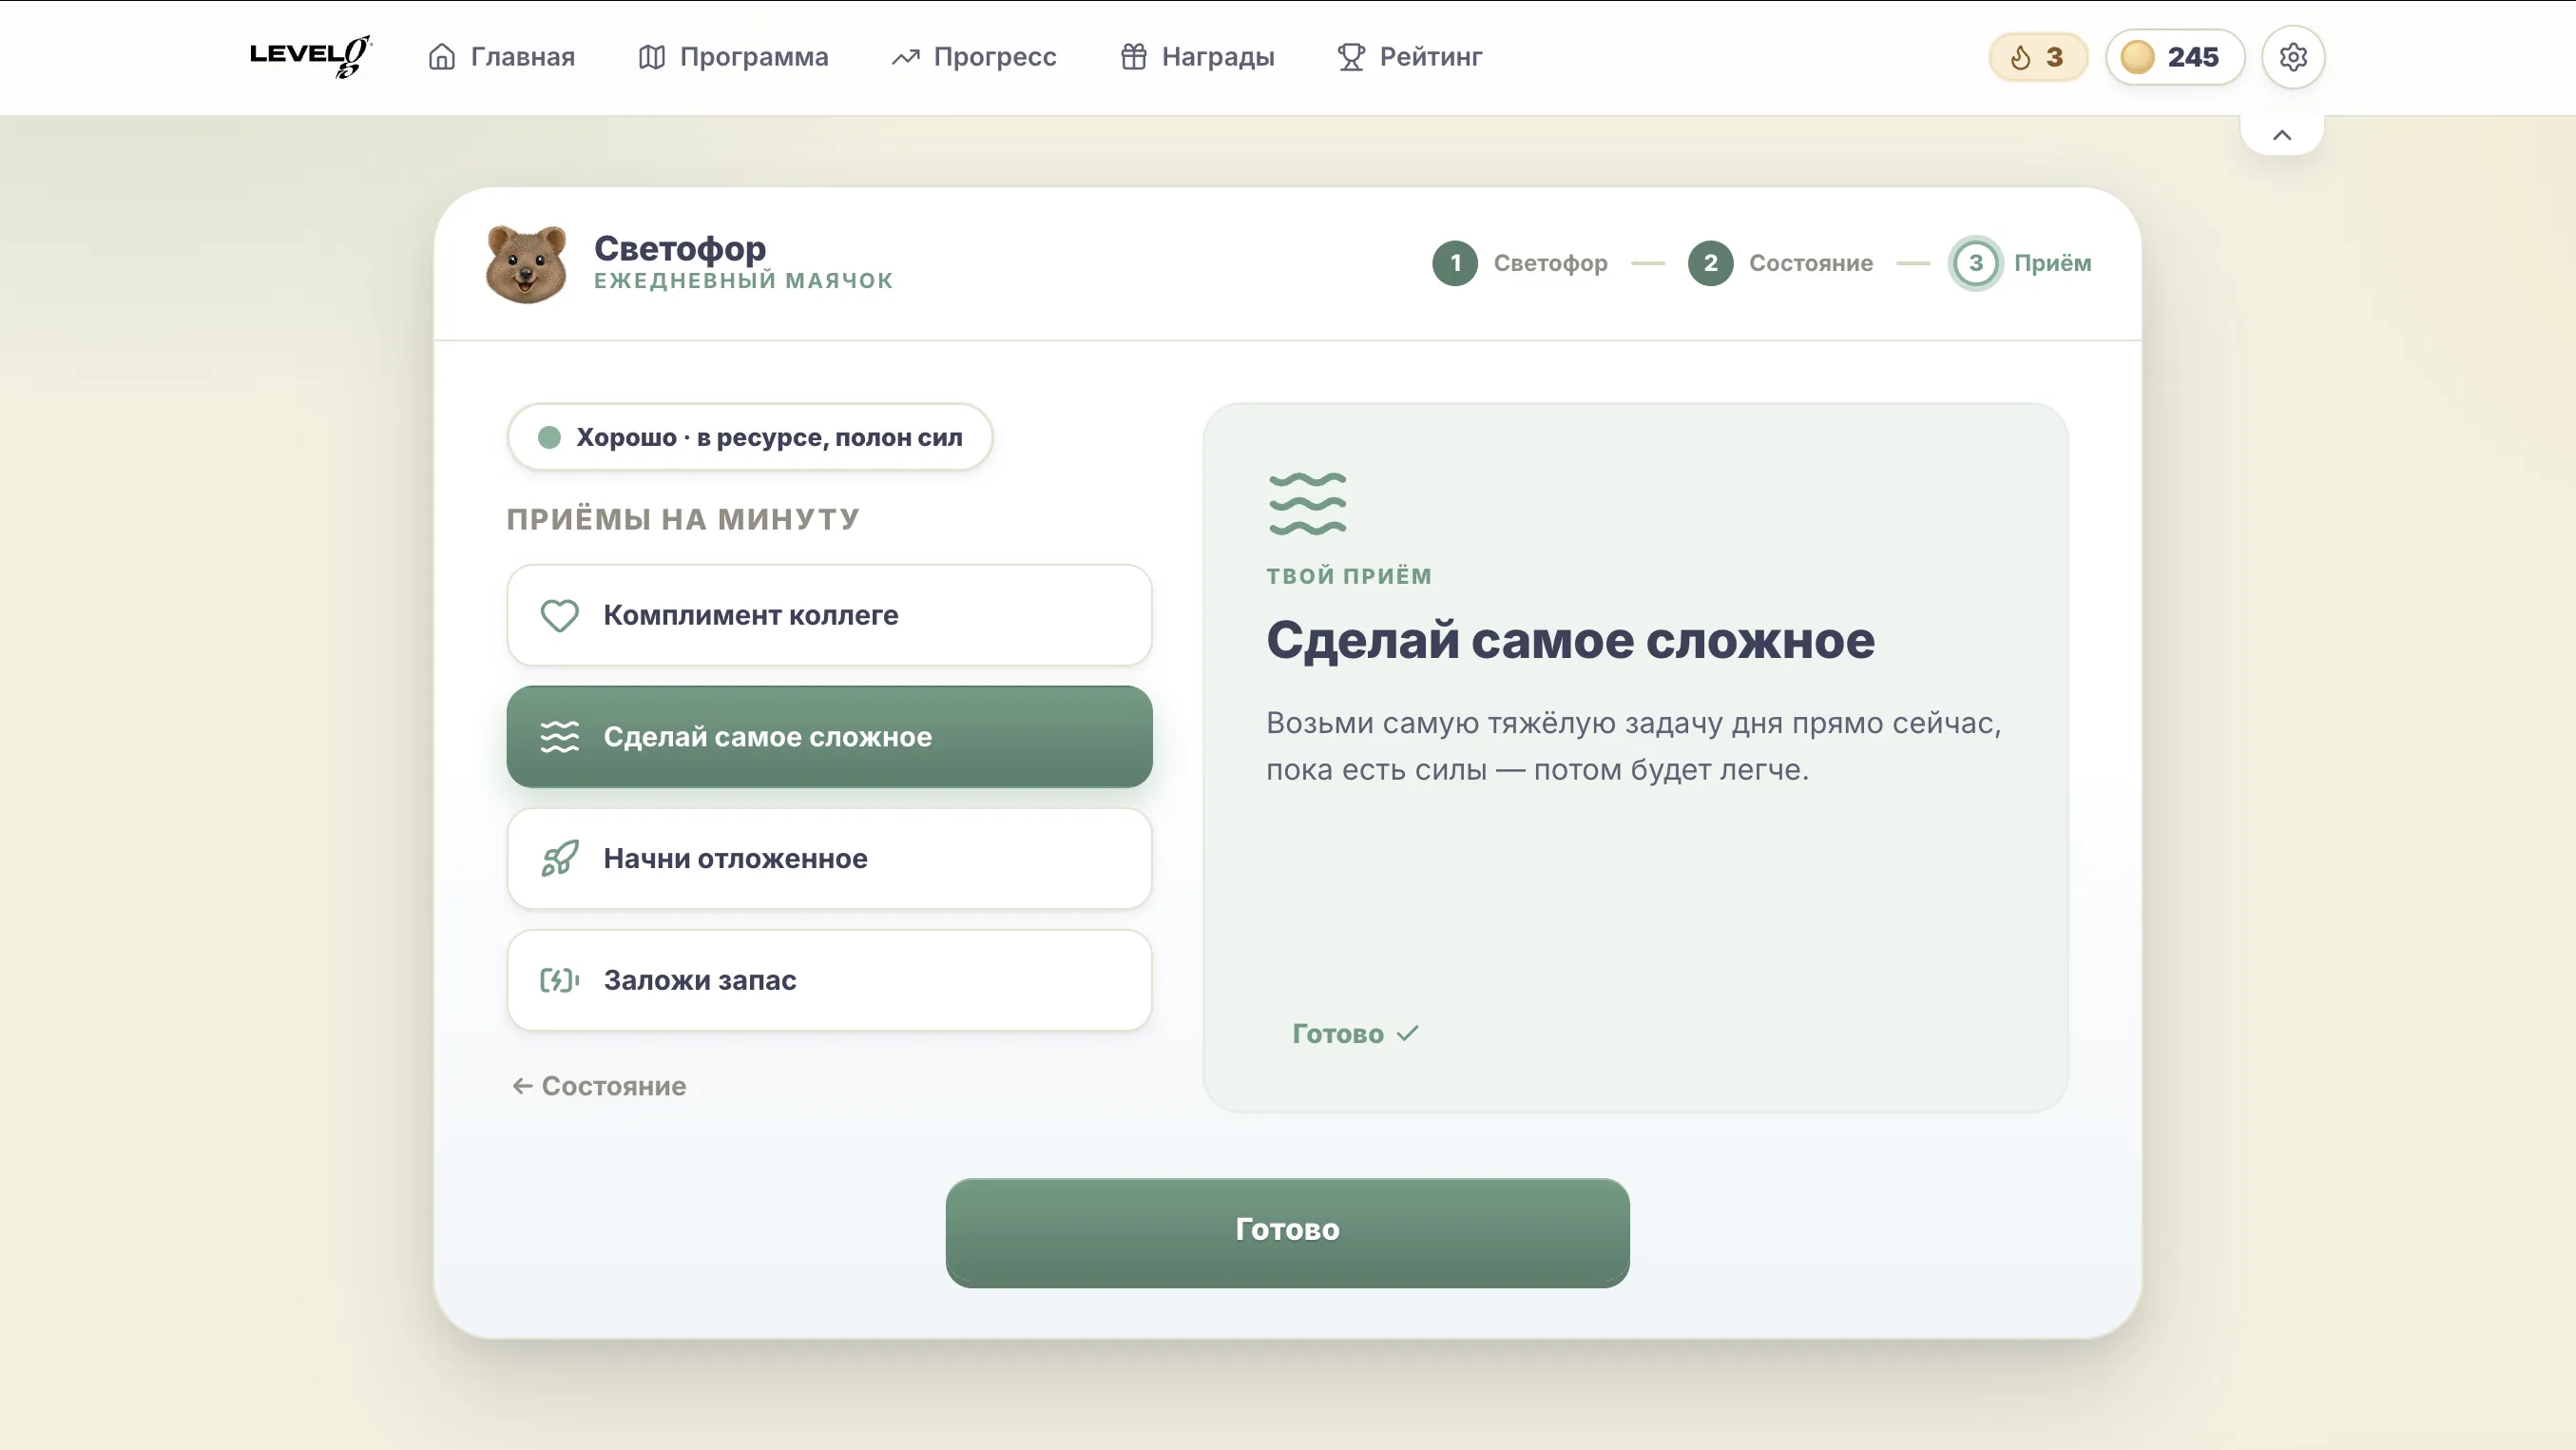The image size is (2576, 1450).
Task: Click the map icon next to Программа
Action: coord(652,57)
